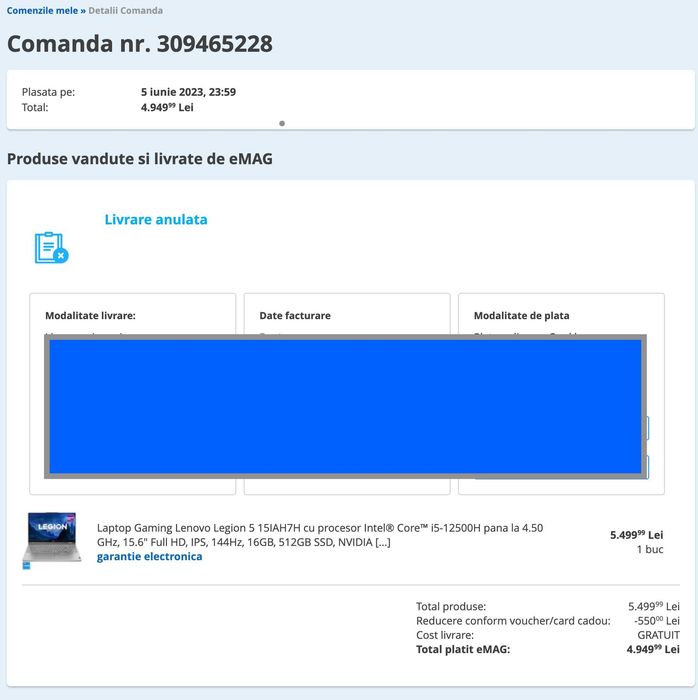Click the Livrare anulata status heading

(x=156, y=220)
